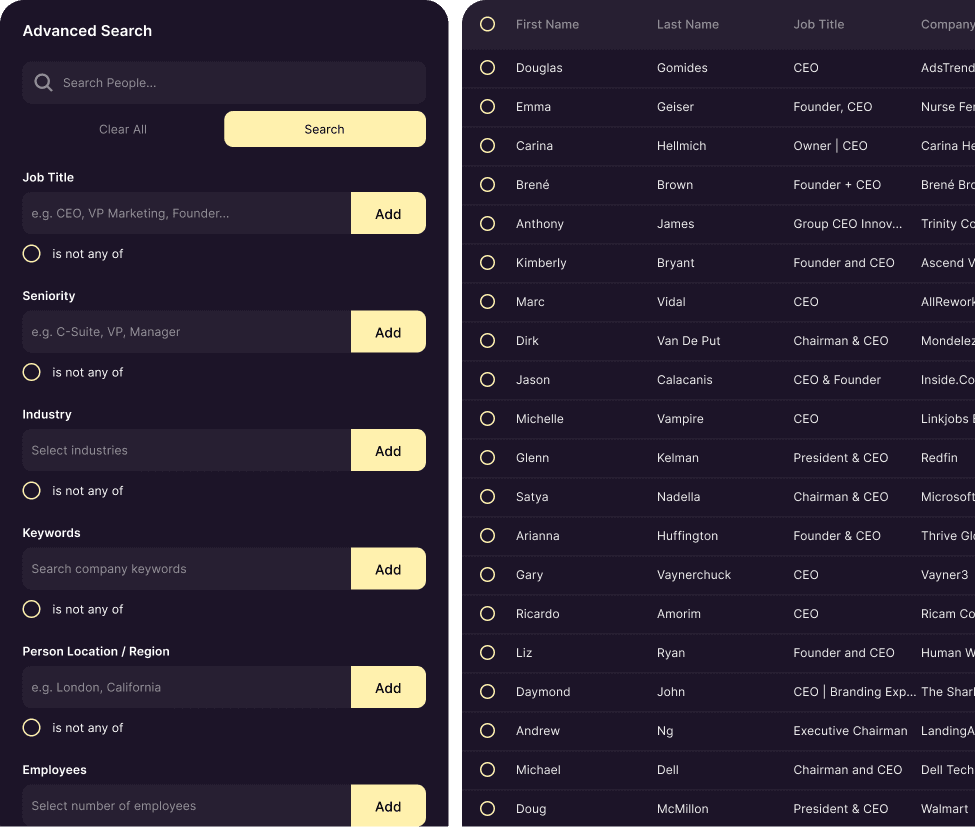
Task: Add a Person Location / Region filter
Action: tap(388, 687)
